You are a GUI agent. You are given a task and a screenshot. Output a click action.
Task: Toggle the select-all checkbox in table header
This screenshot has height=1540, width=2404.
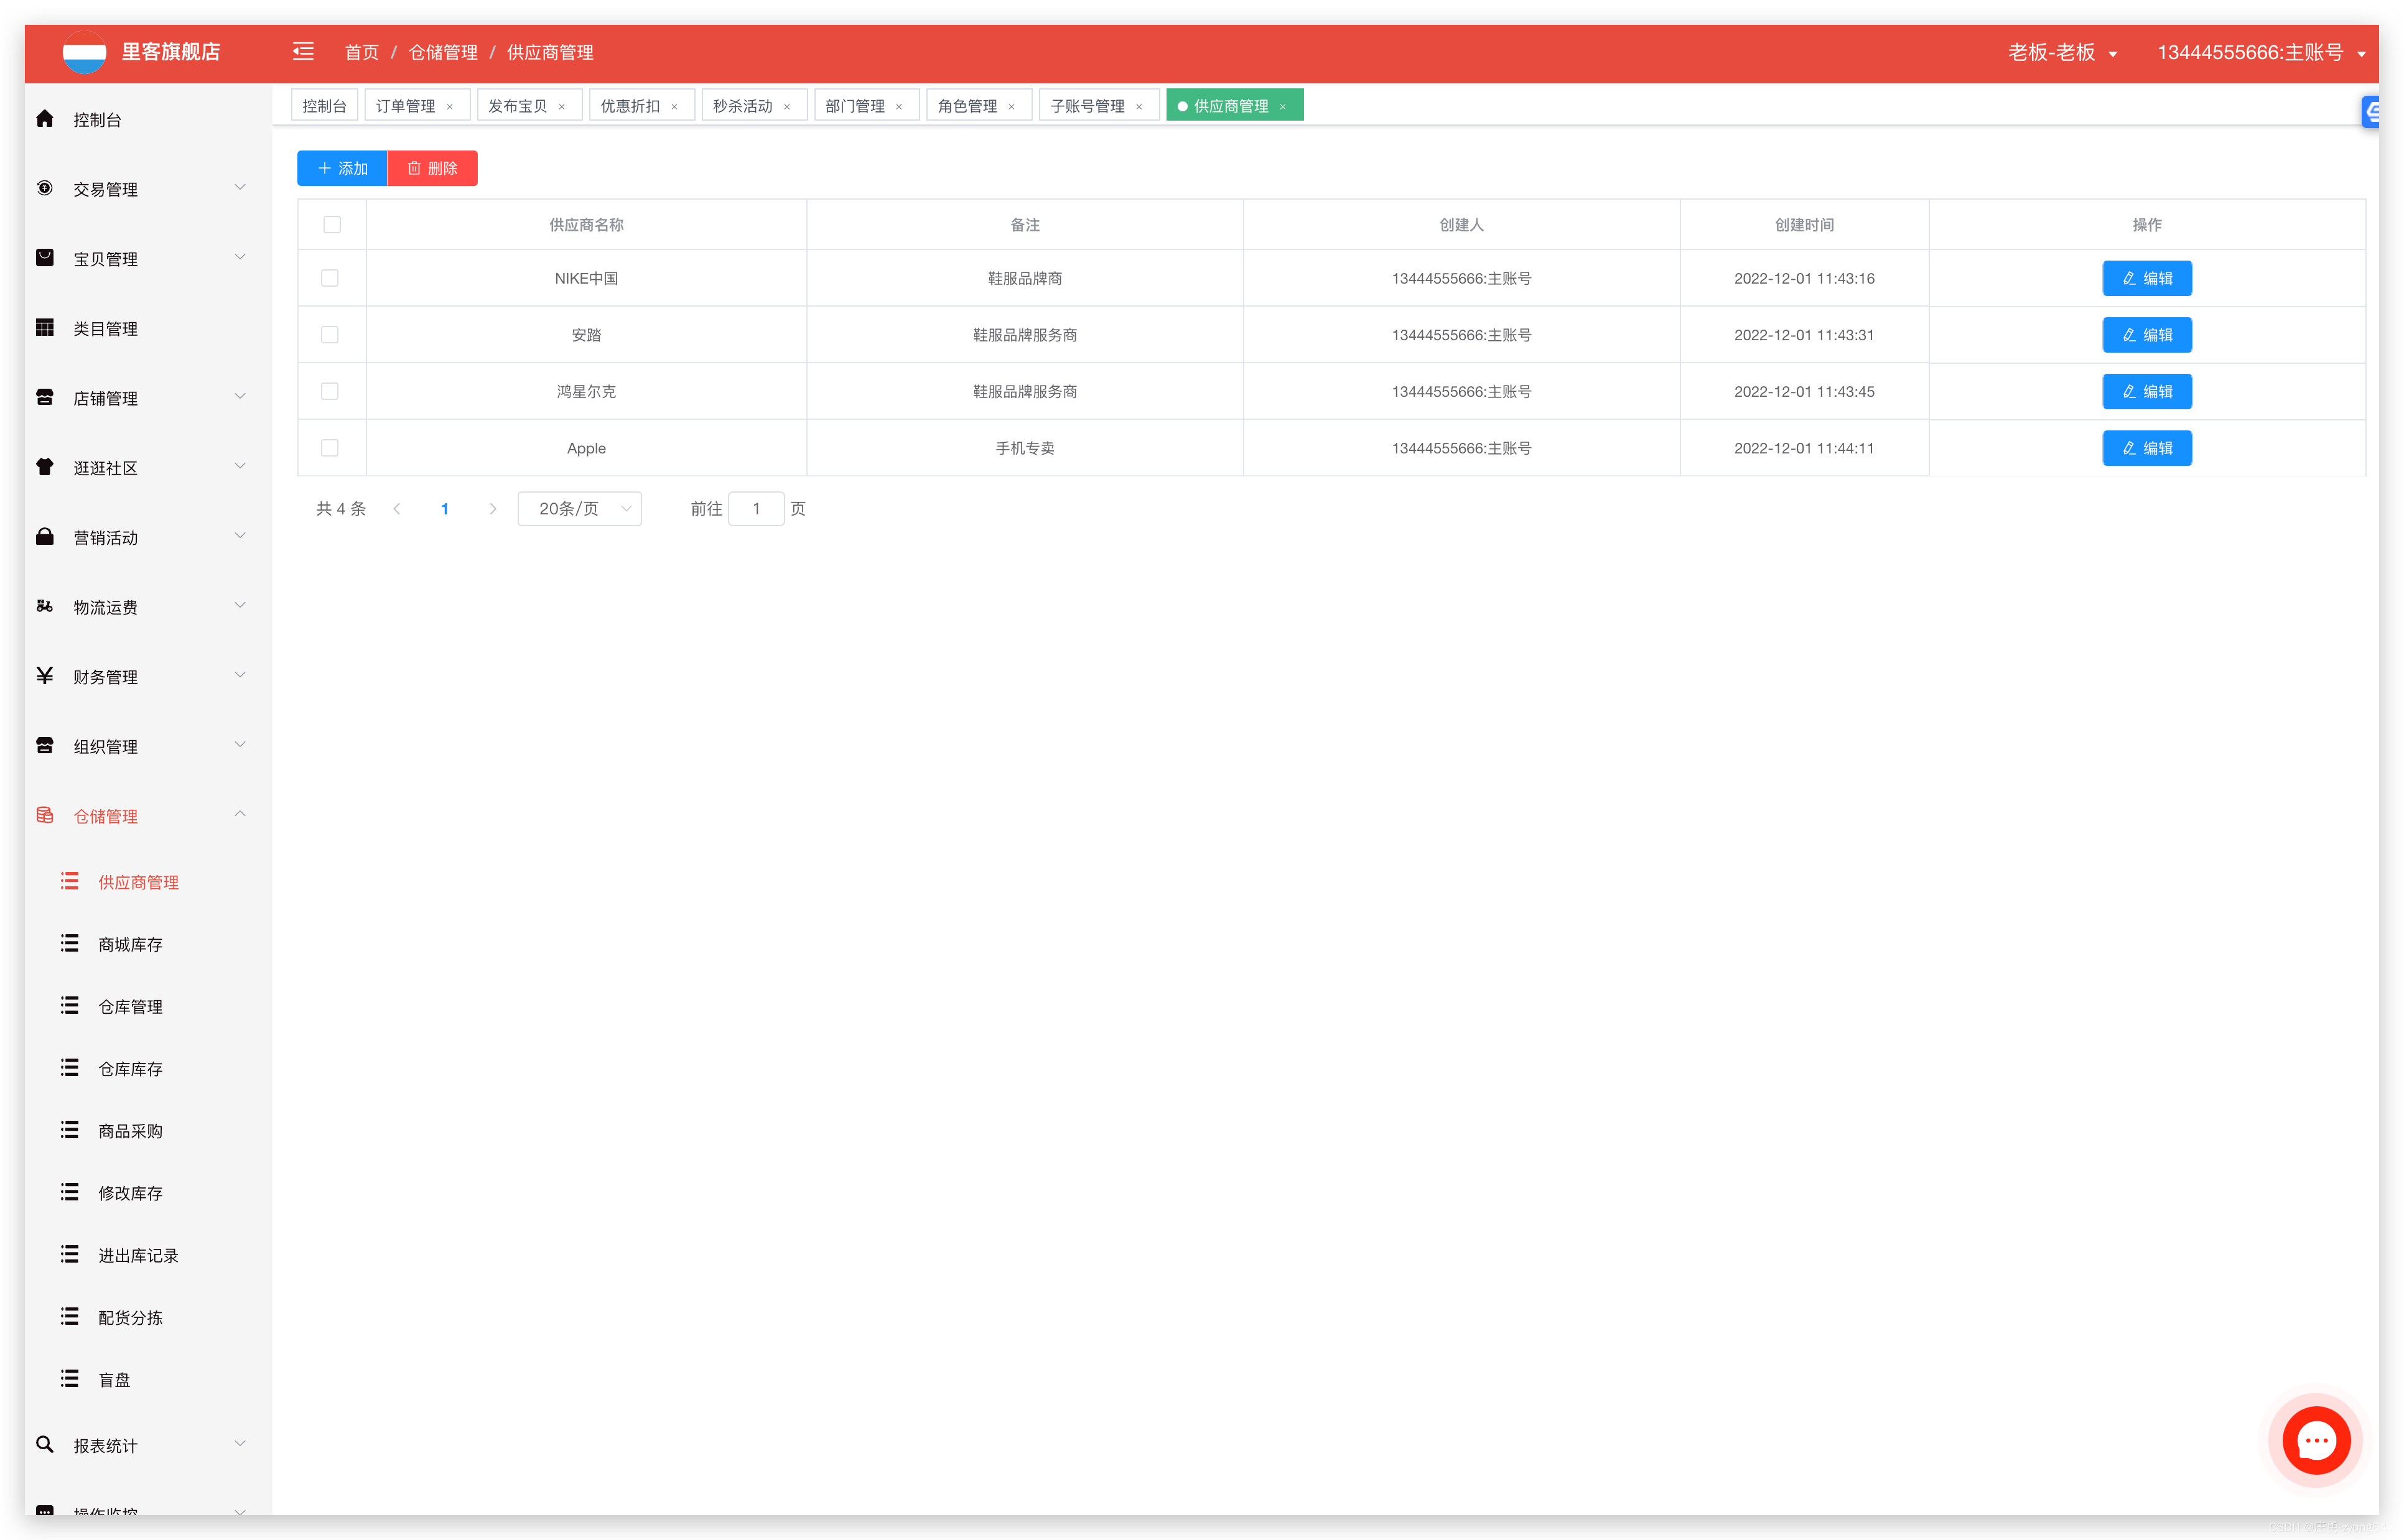pyautogui.click(x=332, y=225)
